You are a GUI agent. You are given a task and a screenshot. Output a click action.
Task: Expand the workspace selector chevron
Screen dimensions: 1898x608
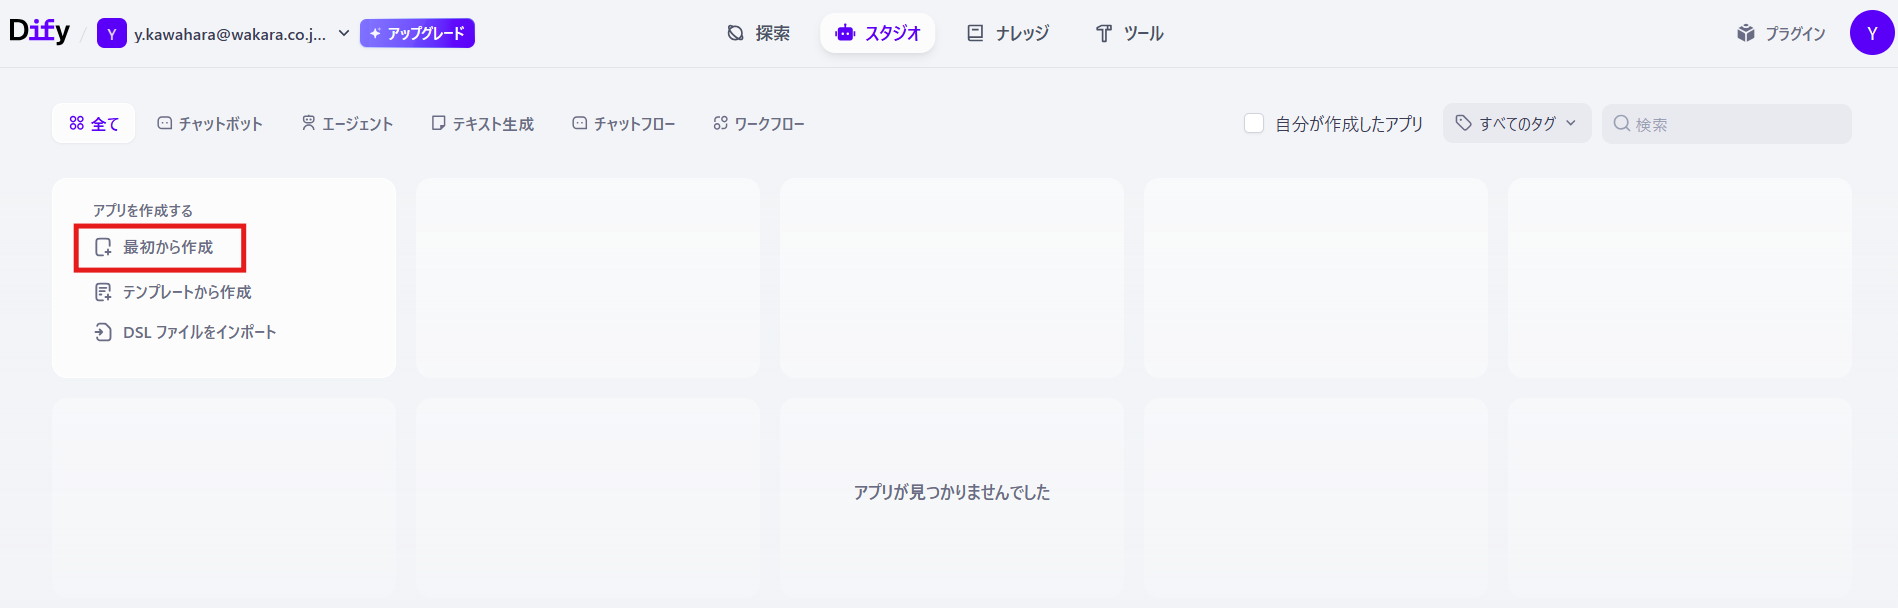[344, 33]
